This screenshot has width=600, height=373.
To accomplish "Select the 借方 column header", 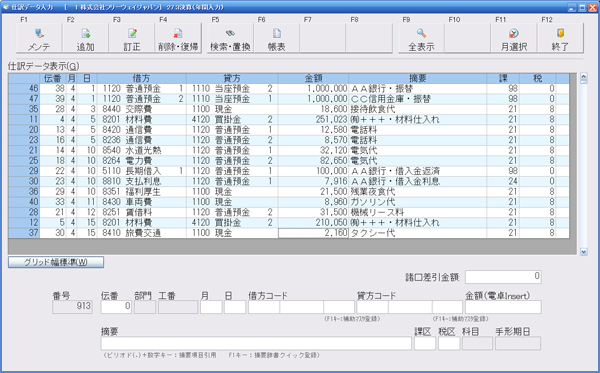I will coord(142,78).
